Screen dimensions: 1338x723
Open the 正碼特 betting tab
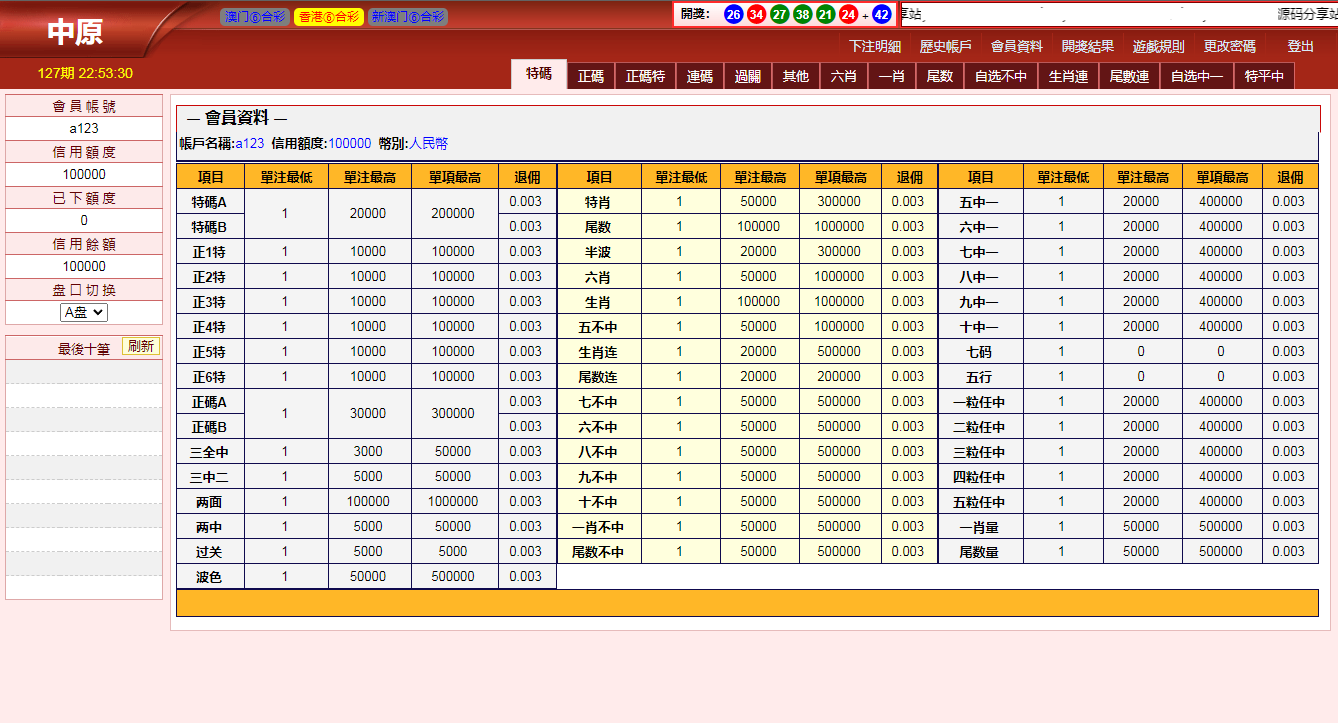click(645, 76)
